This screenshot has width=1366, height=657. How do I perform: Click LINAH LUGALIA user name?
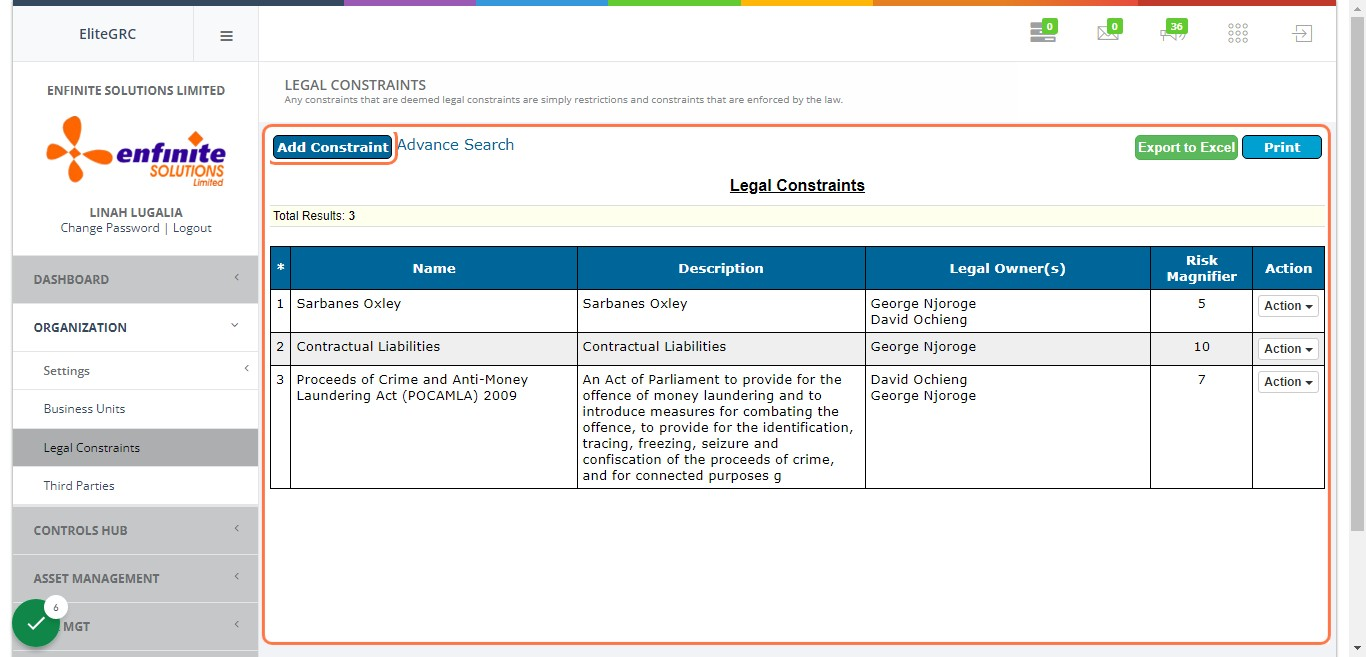[136, 212]
